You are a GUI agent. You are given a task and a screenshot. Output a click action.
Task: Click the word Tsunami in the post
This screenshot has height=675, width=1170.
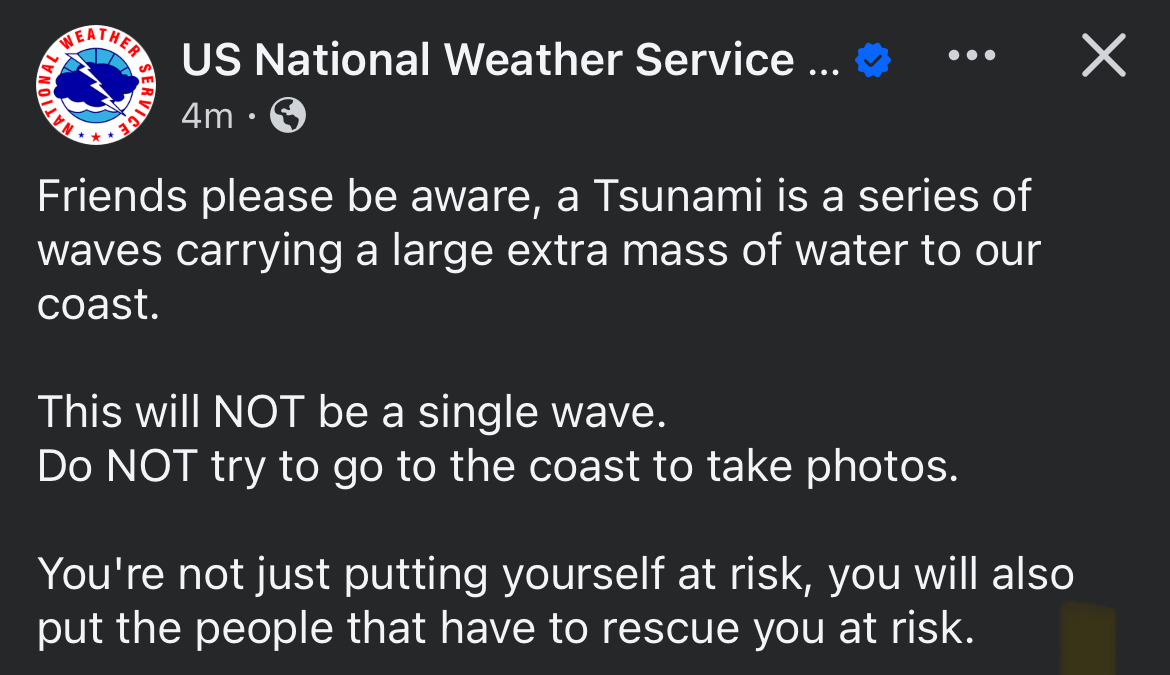(675, 196)
